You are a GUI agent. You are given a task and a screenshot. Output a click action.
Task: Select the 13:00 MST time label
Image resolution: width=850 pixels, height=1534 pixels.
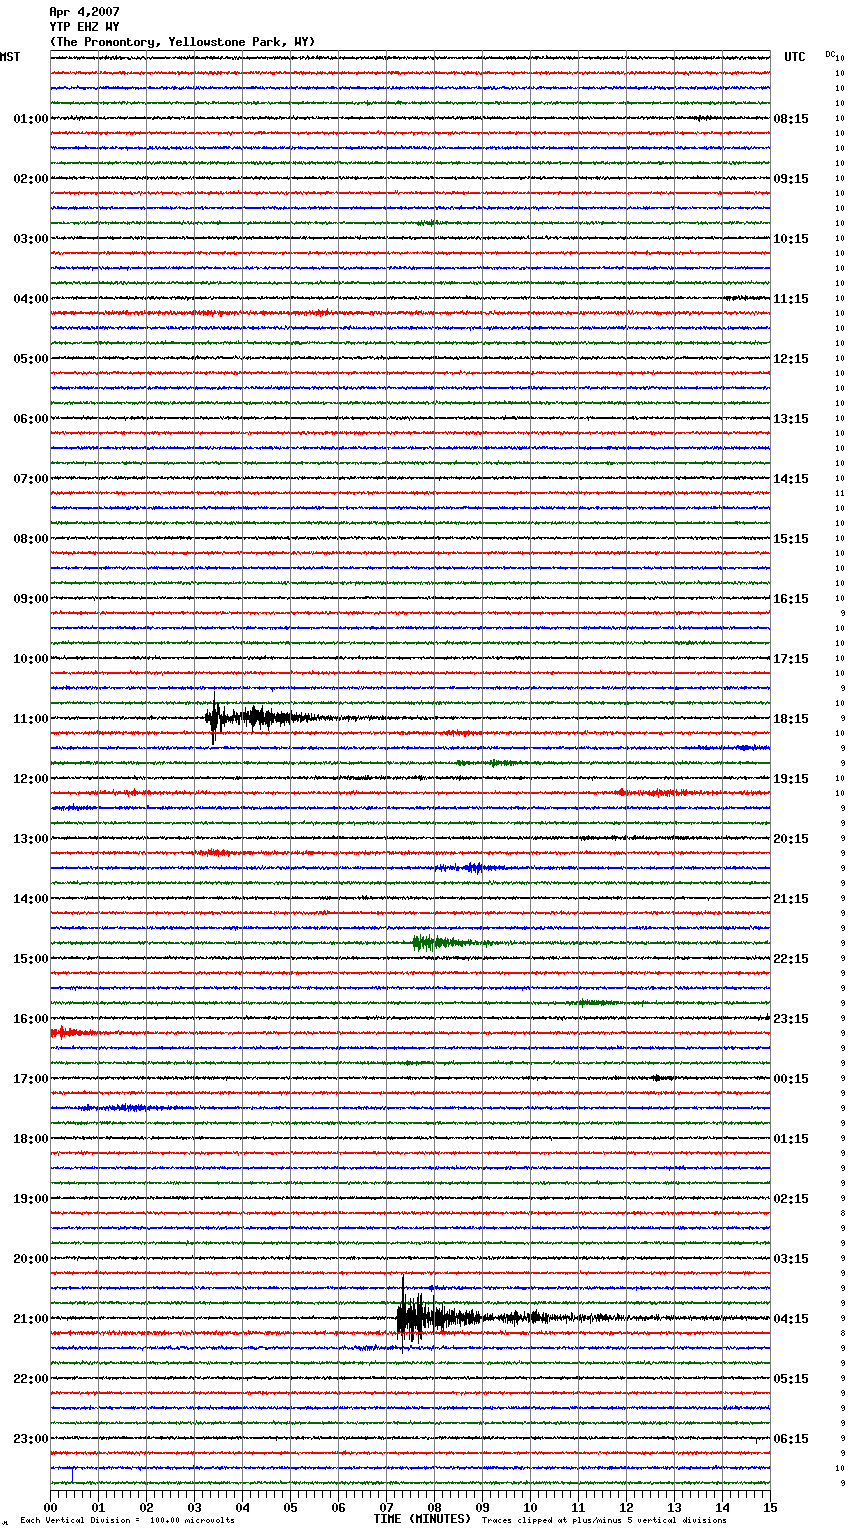click(x=31, y=839)
